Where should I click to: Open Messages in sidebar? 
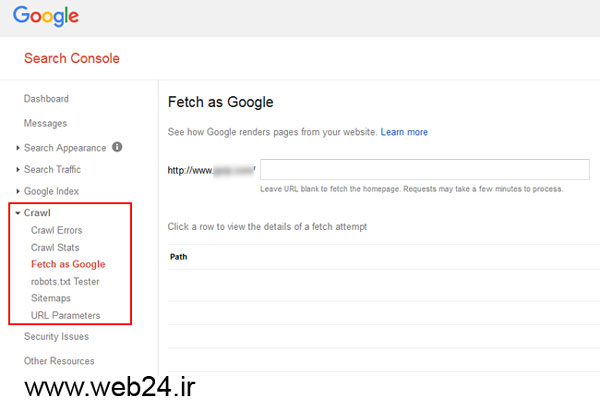click(x=46, y=123)
